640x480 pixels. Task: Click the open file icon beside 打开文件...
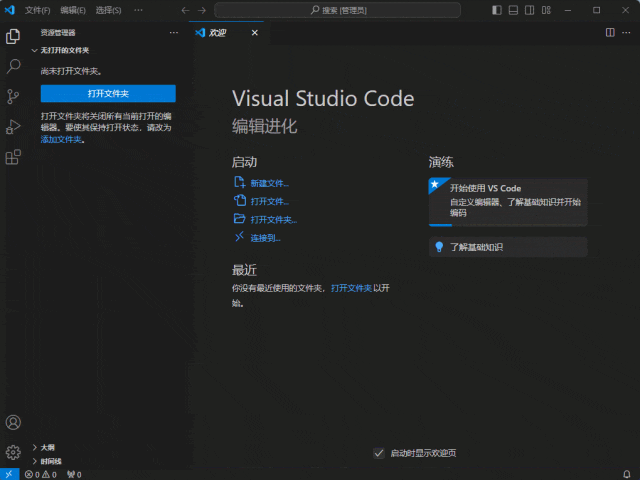(x=240, y=200)
